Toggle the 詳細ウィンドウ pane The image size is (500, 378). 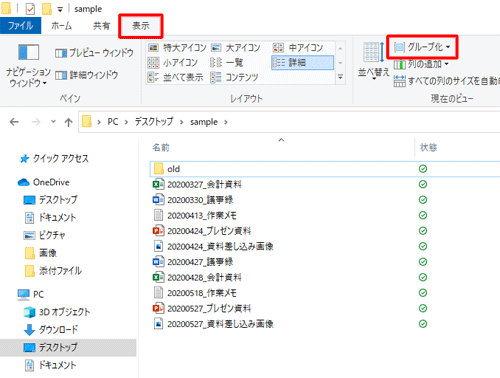coord(86,75)
